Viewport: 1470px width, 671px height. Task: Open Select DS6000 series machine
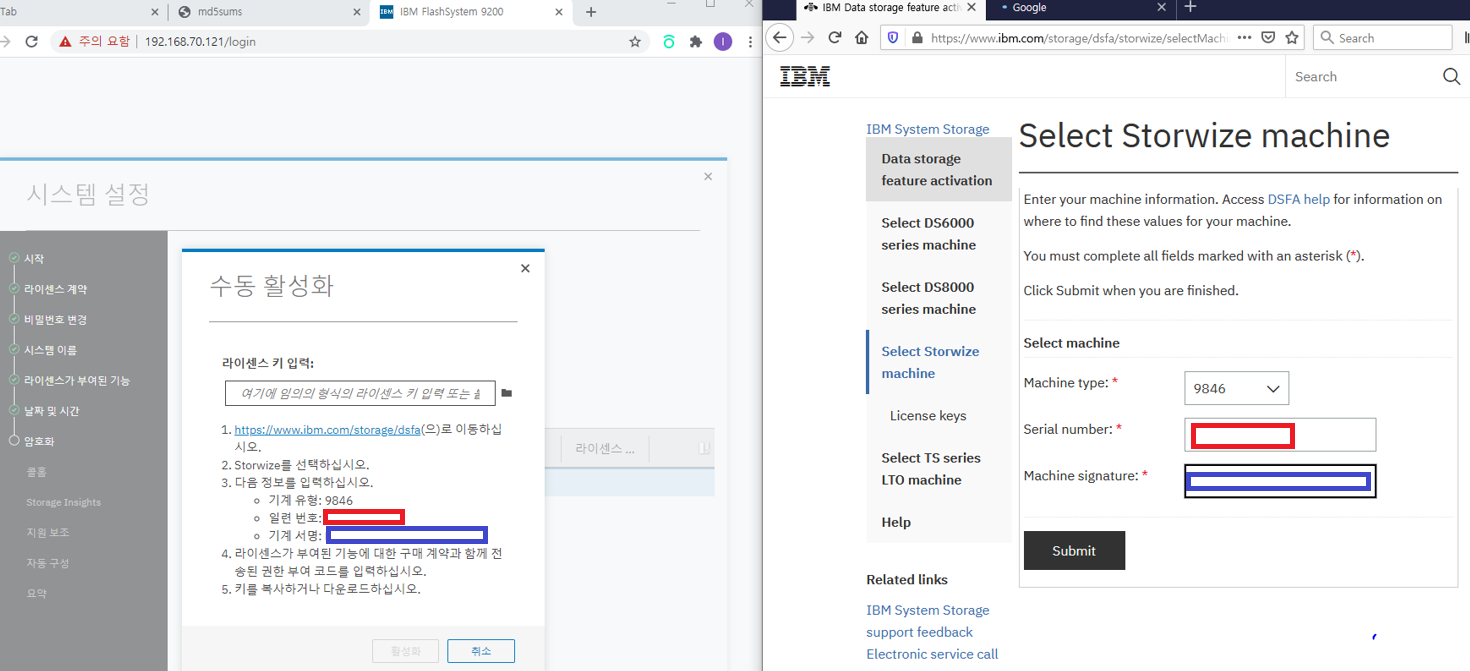pos(939,234)
